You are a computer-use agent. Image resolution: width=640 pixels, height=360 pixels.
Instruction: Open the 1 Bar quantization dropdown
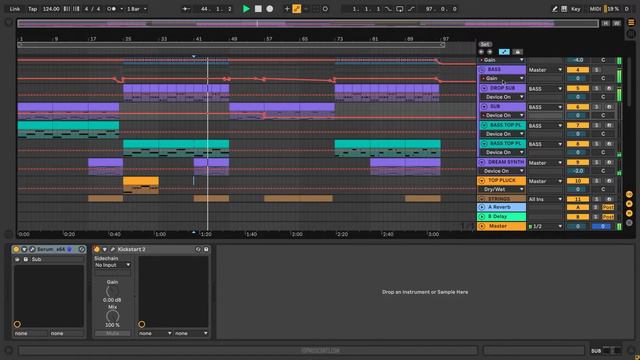click(137, 9)
